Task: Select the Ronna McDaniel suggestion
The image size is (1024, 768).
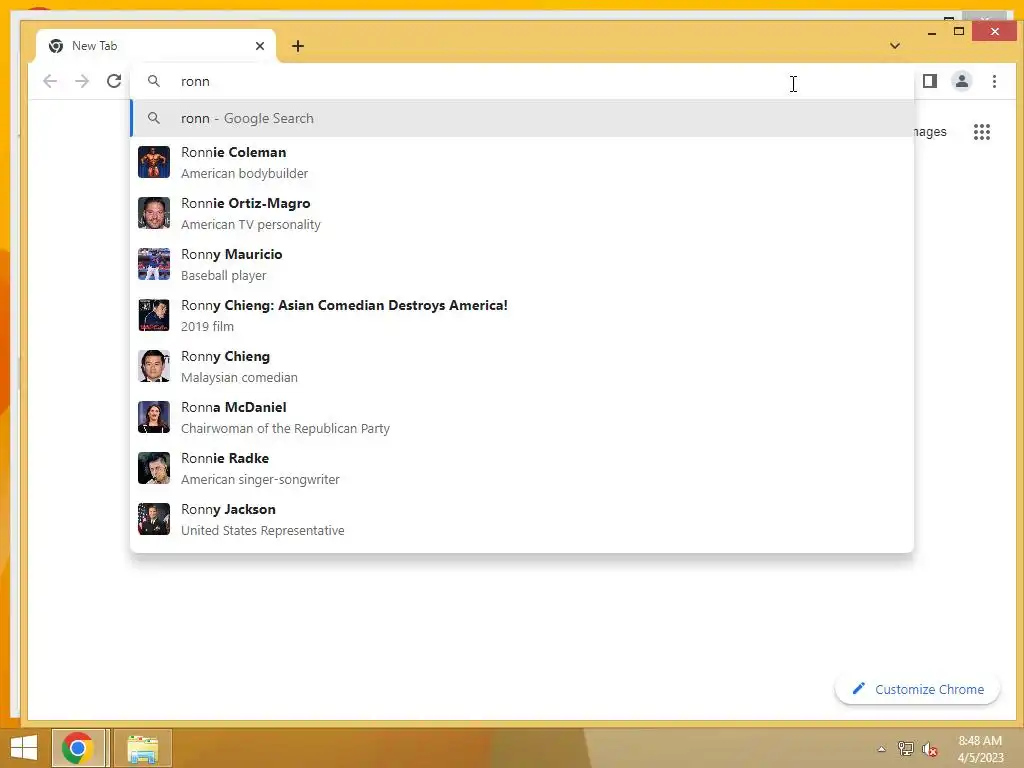Action: pyautogui.click(x=522, y=417)
